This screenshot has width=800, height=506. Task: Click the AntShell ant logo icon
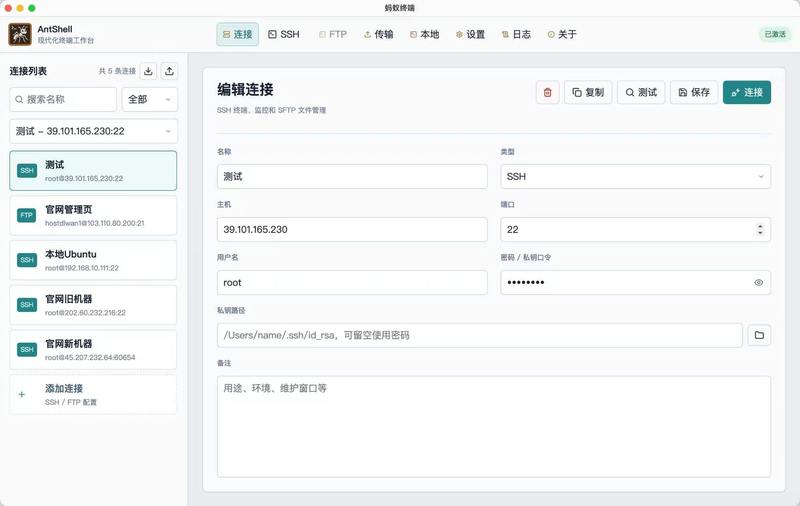pos(20,34)
